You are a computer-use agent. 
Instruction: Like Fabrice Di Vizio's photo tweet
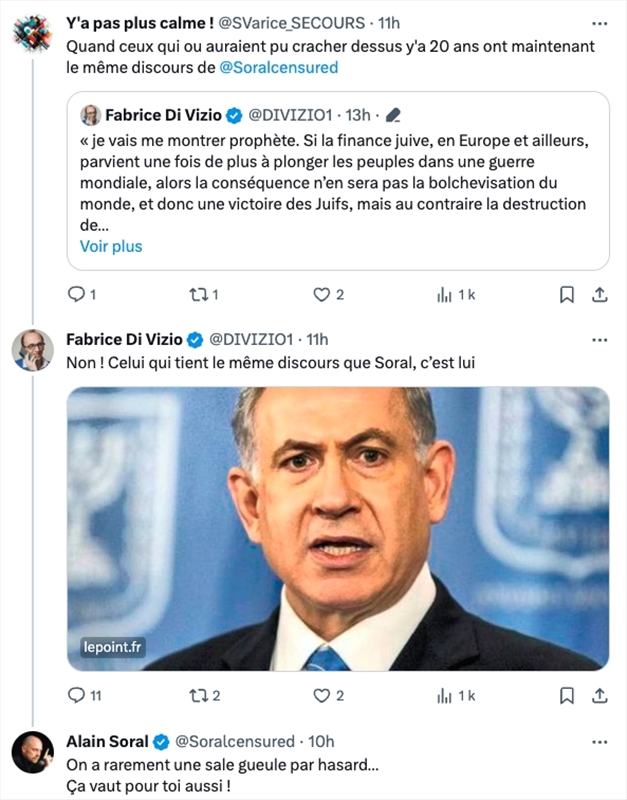(322, 696)
